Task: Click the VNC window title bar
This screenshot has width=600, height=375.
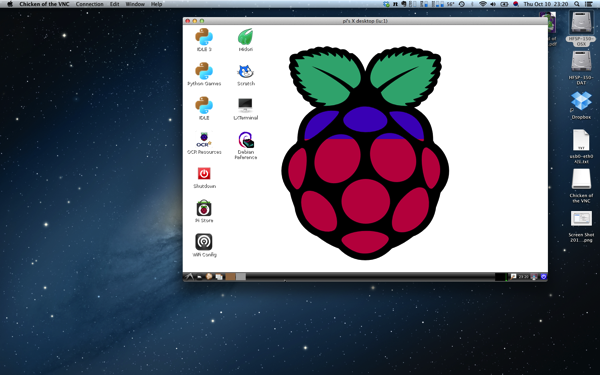Action: coord(365,21)
